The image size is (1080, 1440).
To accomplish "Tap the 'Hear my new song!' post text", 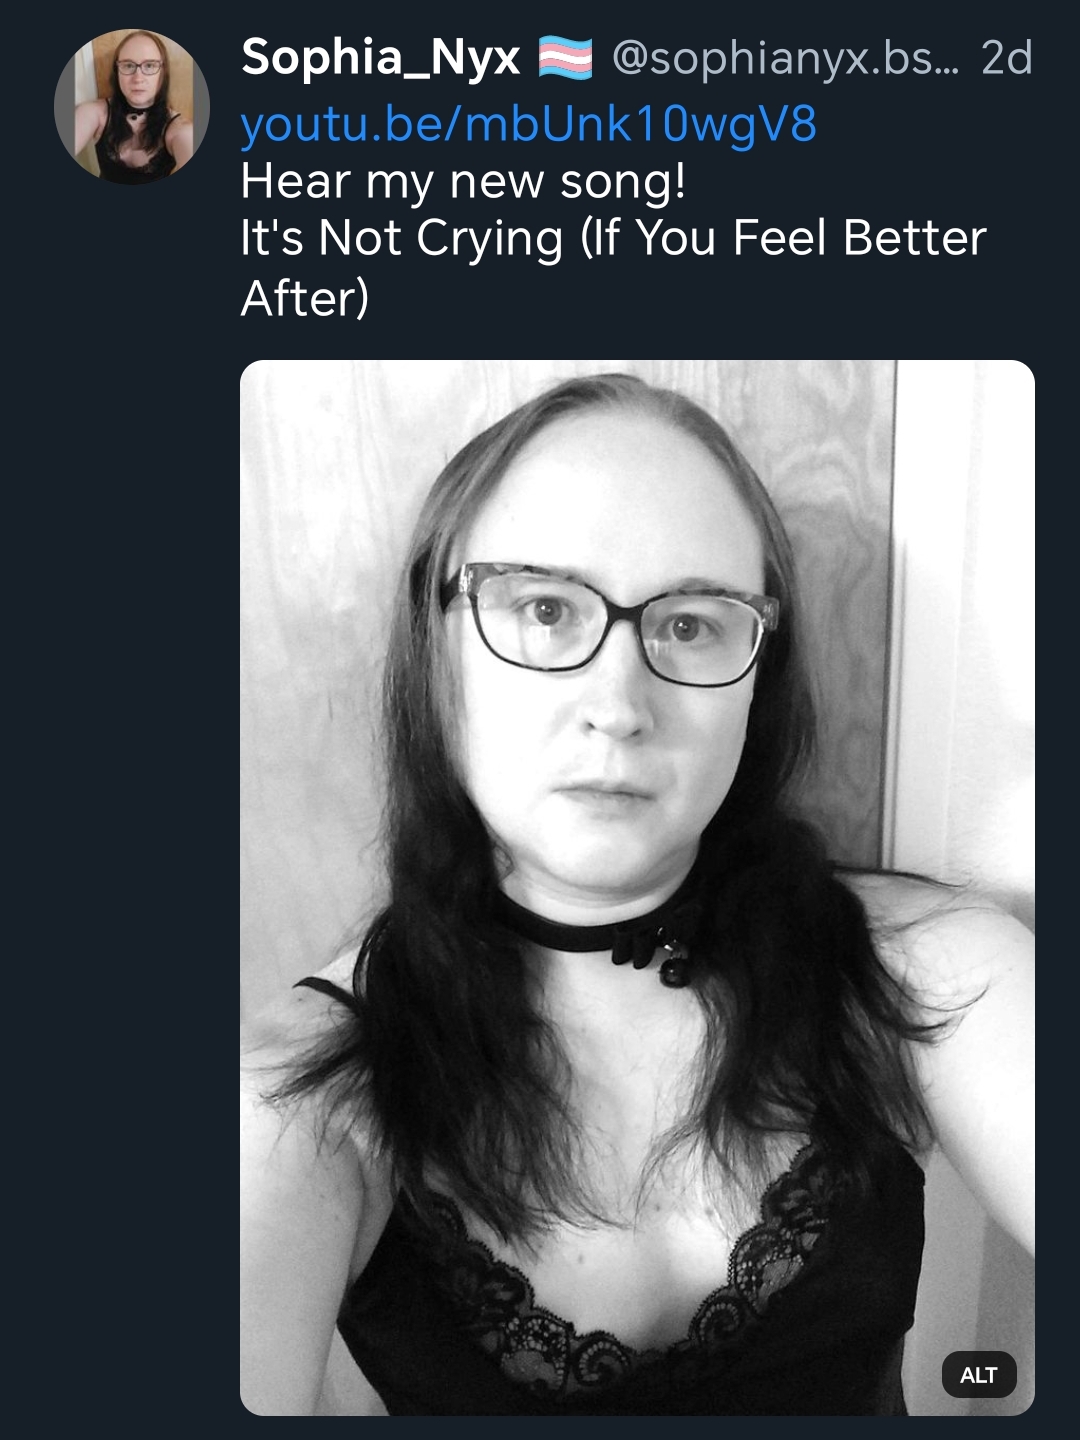I will 463,182.
